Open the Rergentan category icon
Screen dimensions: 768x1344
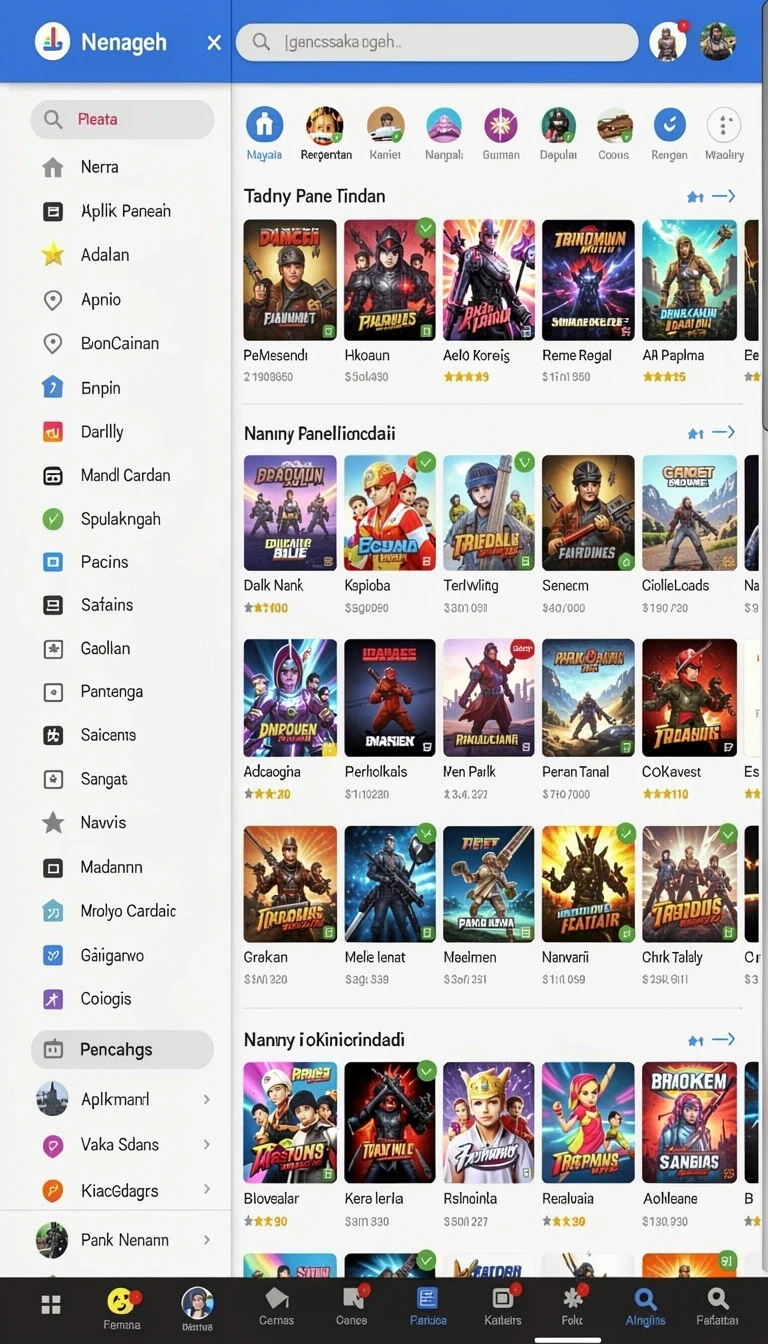click(x=325, y=125)
